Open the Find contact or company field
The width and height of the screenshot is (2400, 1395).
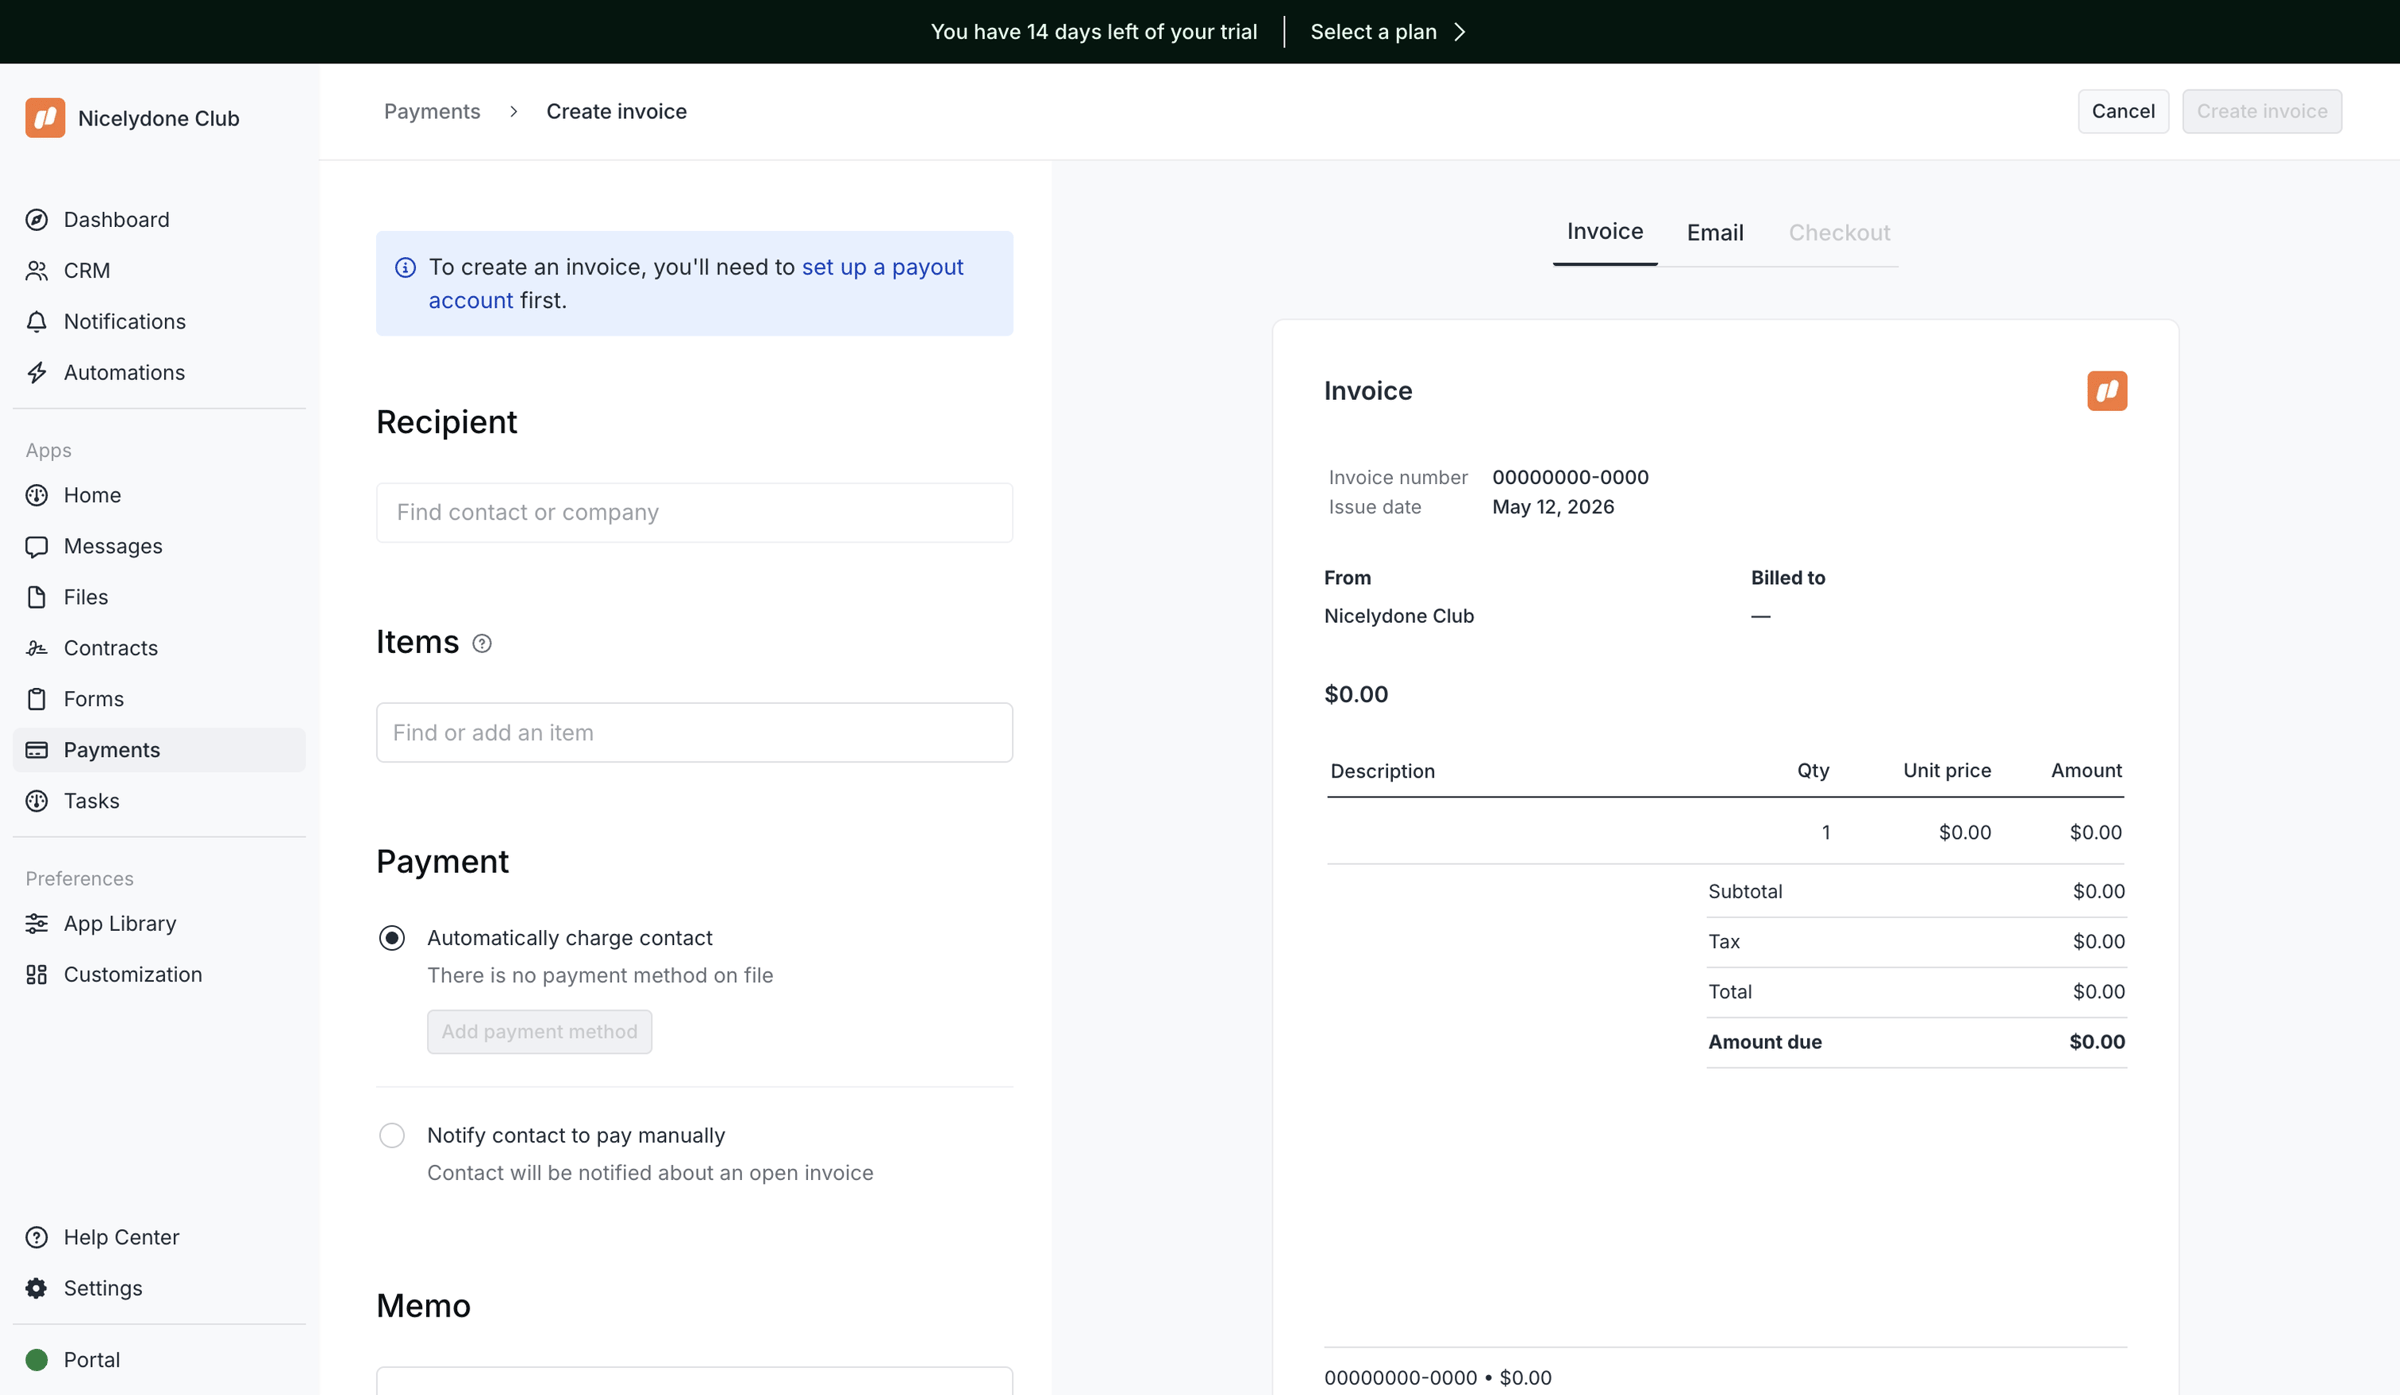point(694,512)
